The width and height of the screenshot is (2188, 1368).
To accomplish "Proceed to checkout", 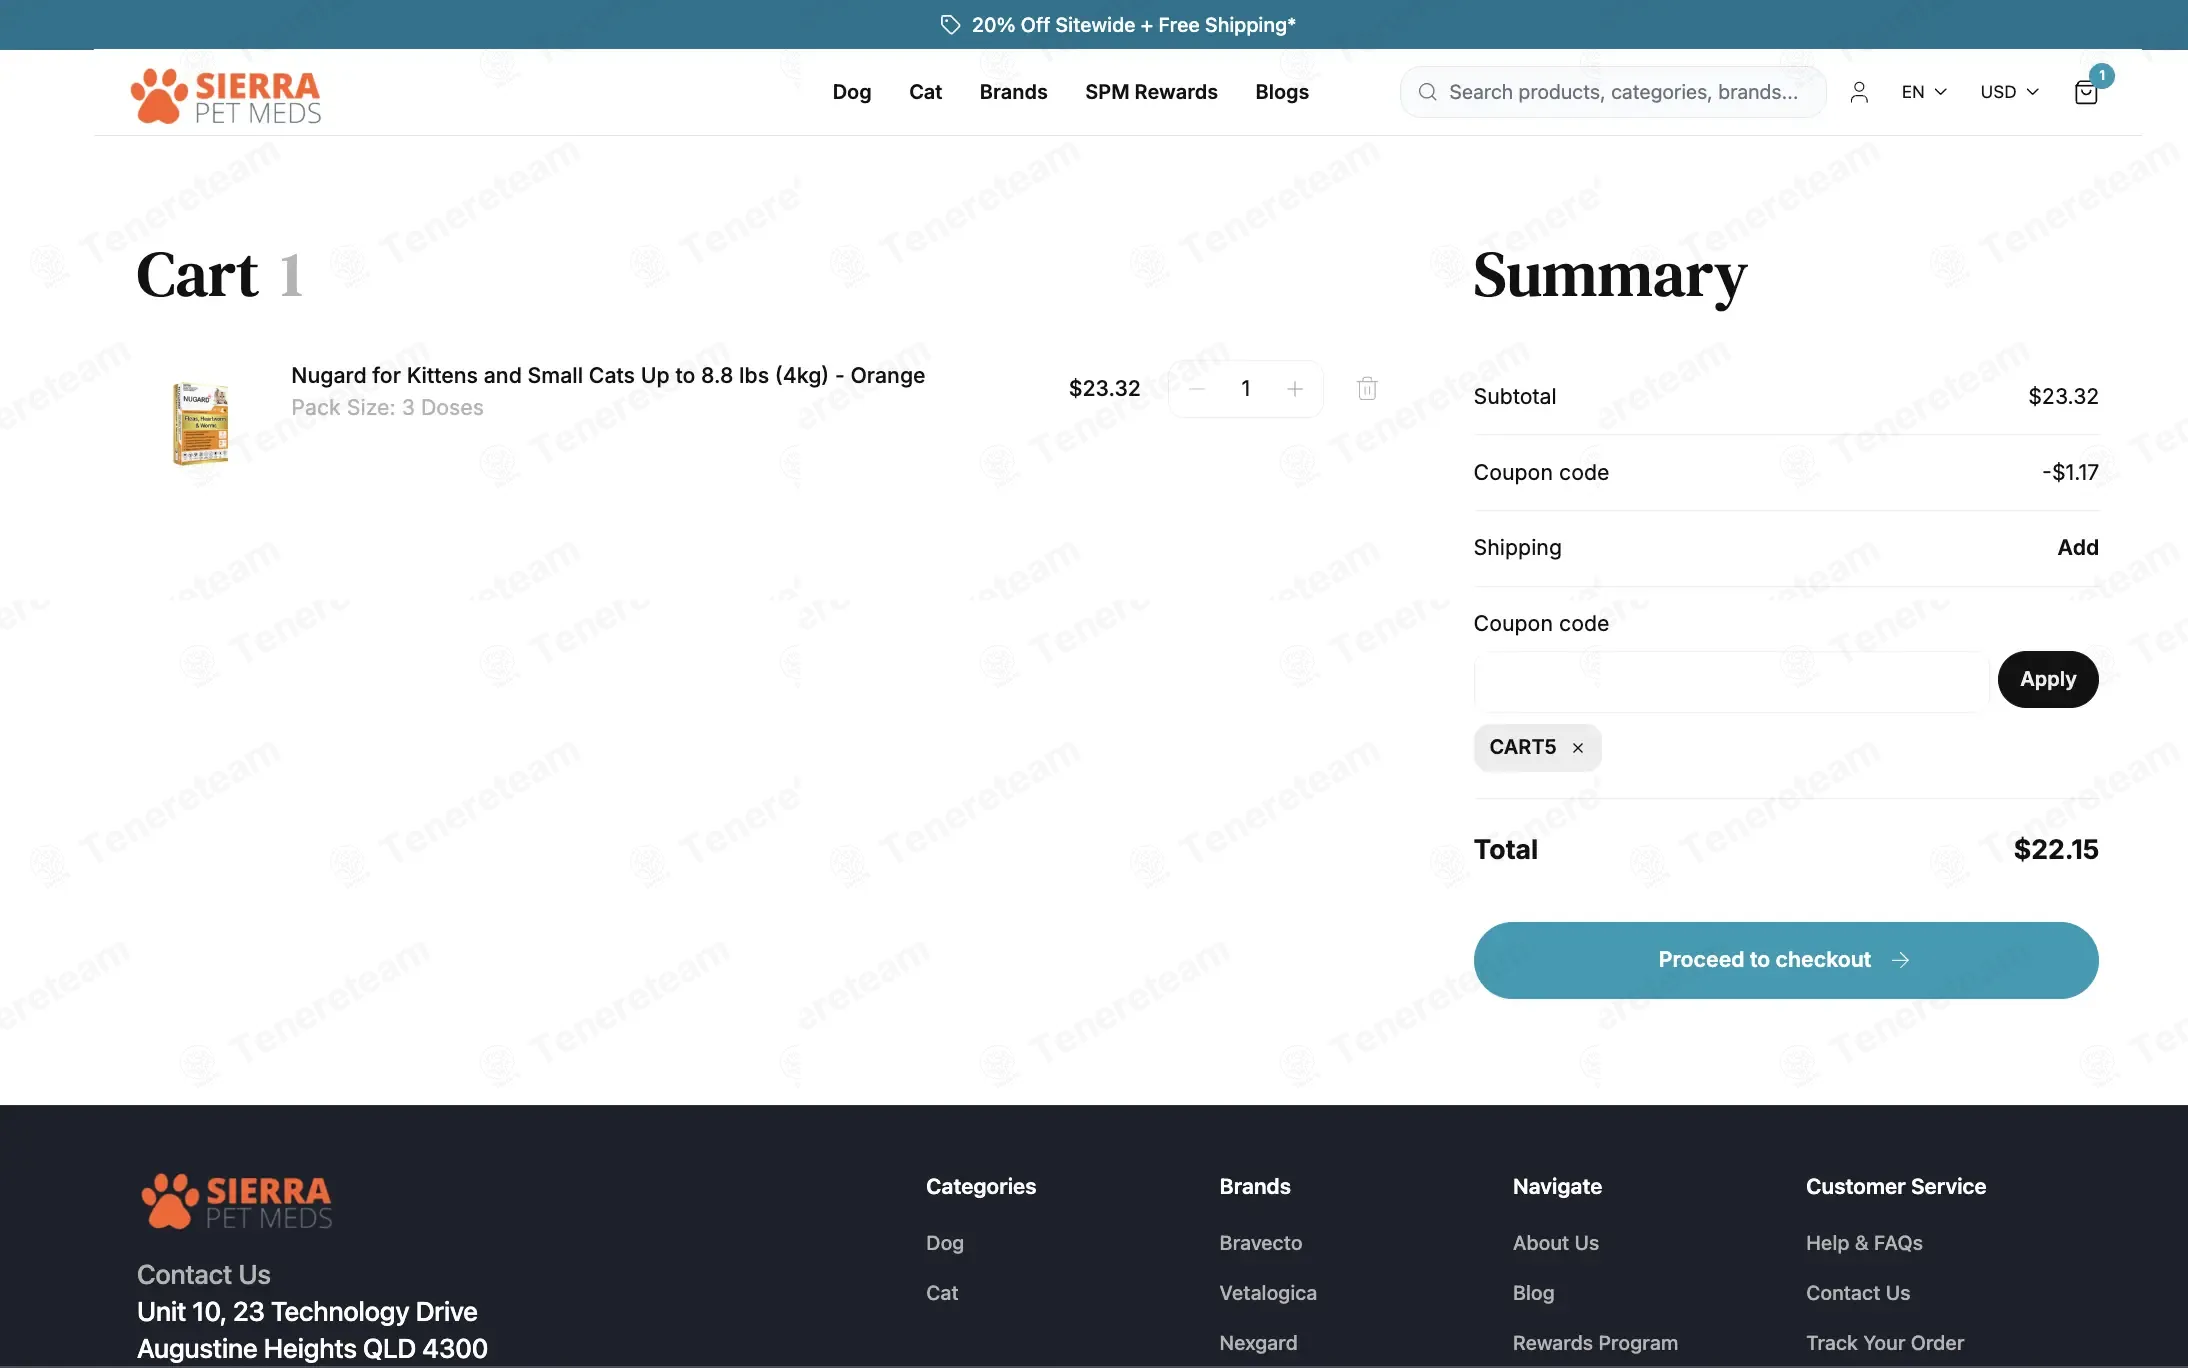I will [x=1786, y=960].
